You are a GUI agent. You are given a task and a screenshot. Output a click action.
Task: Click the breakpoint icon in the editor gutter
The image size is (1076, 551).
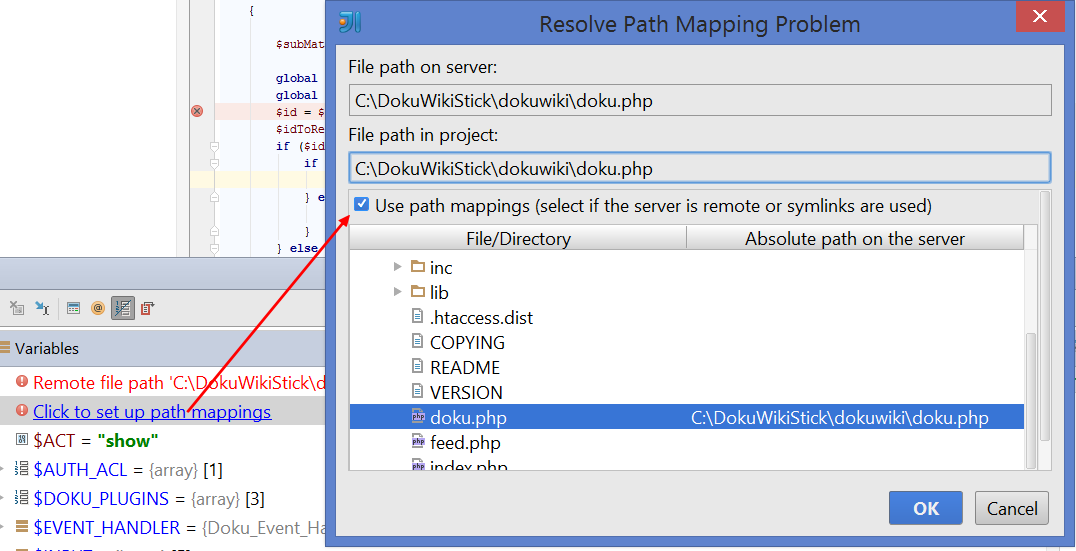pyautogui.click(x=197, y=111)
